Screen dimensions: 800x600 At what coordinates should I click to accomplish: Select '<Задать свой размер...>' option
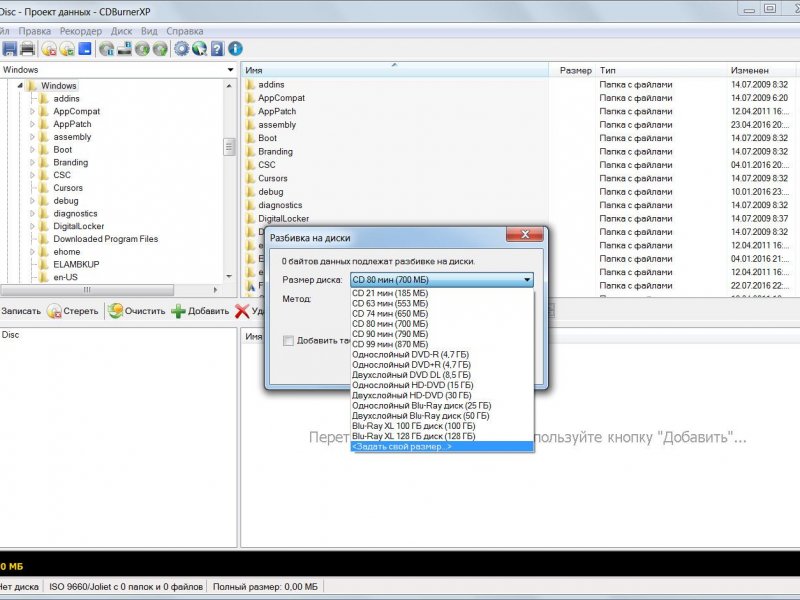[x=442, y=446]
